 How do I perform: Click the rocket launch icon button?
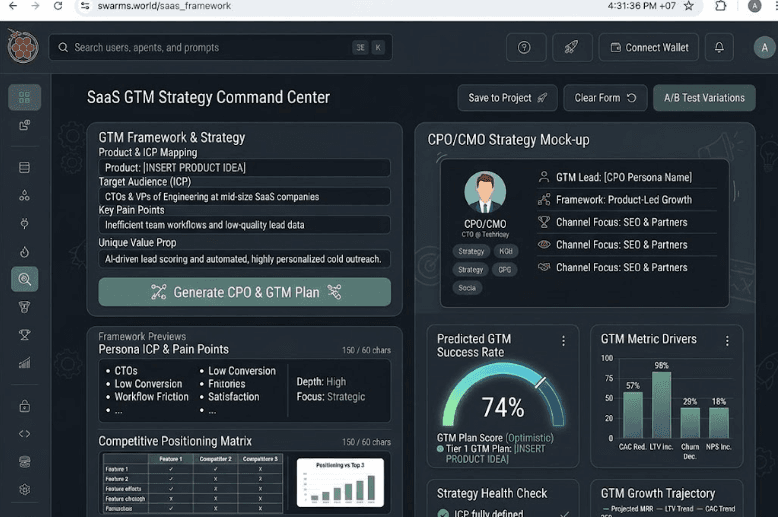tap(572, 48)
